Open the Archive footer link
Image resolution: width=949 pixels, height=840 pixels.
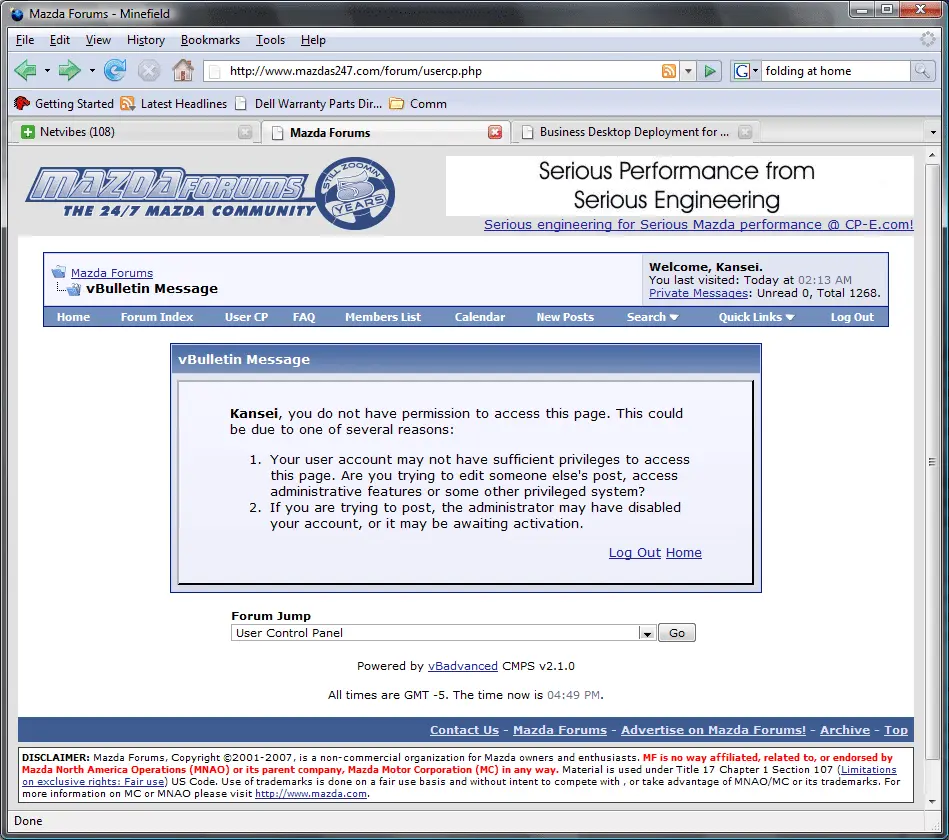tap(845, 730)
